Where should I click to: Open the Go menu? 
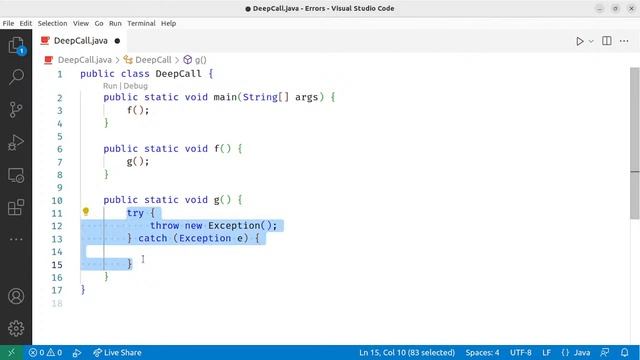99,23
